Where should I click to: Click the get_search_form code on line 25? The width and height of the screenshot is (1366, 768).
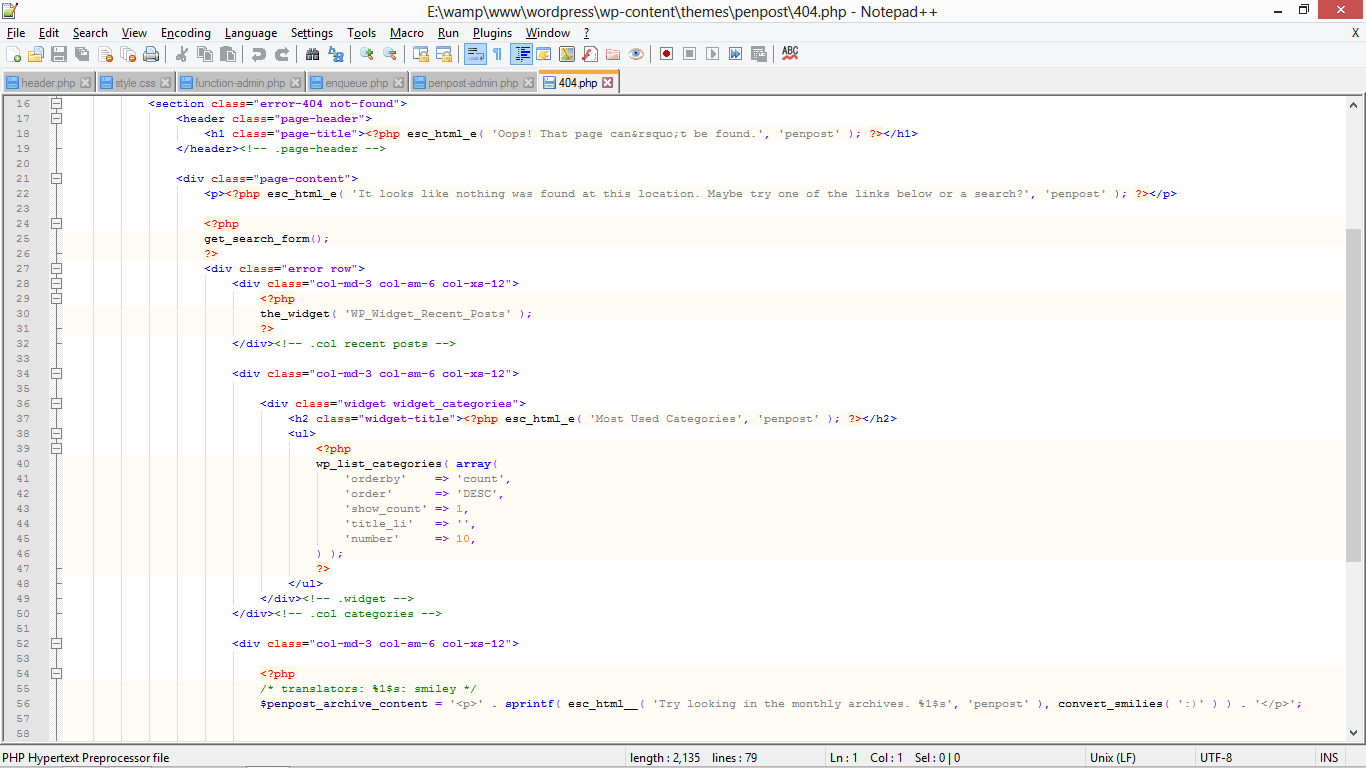tap(267, 239)
